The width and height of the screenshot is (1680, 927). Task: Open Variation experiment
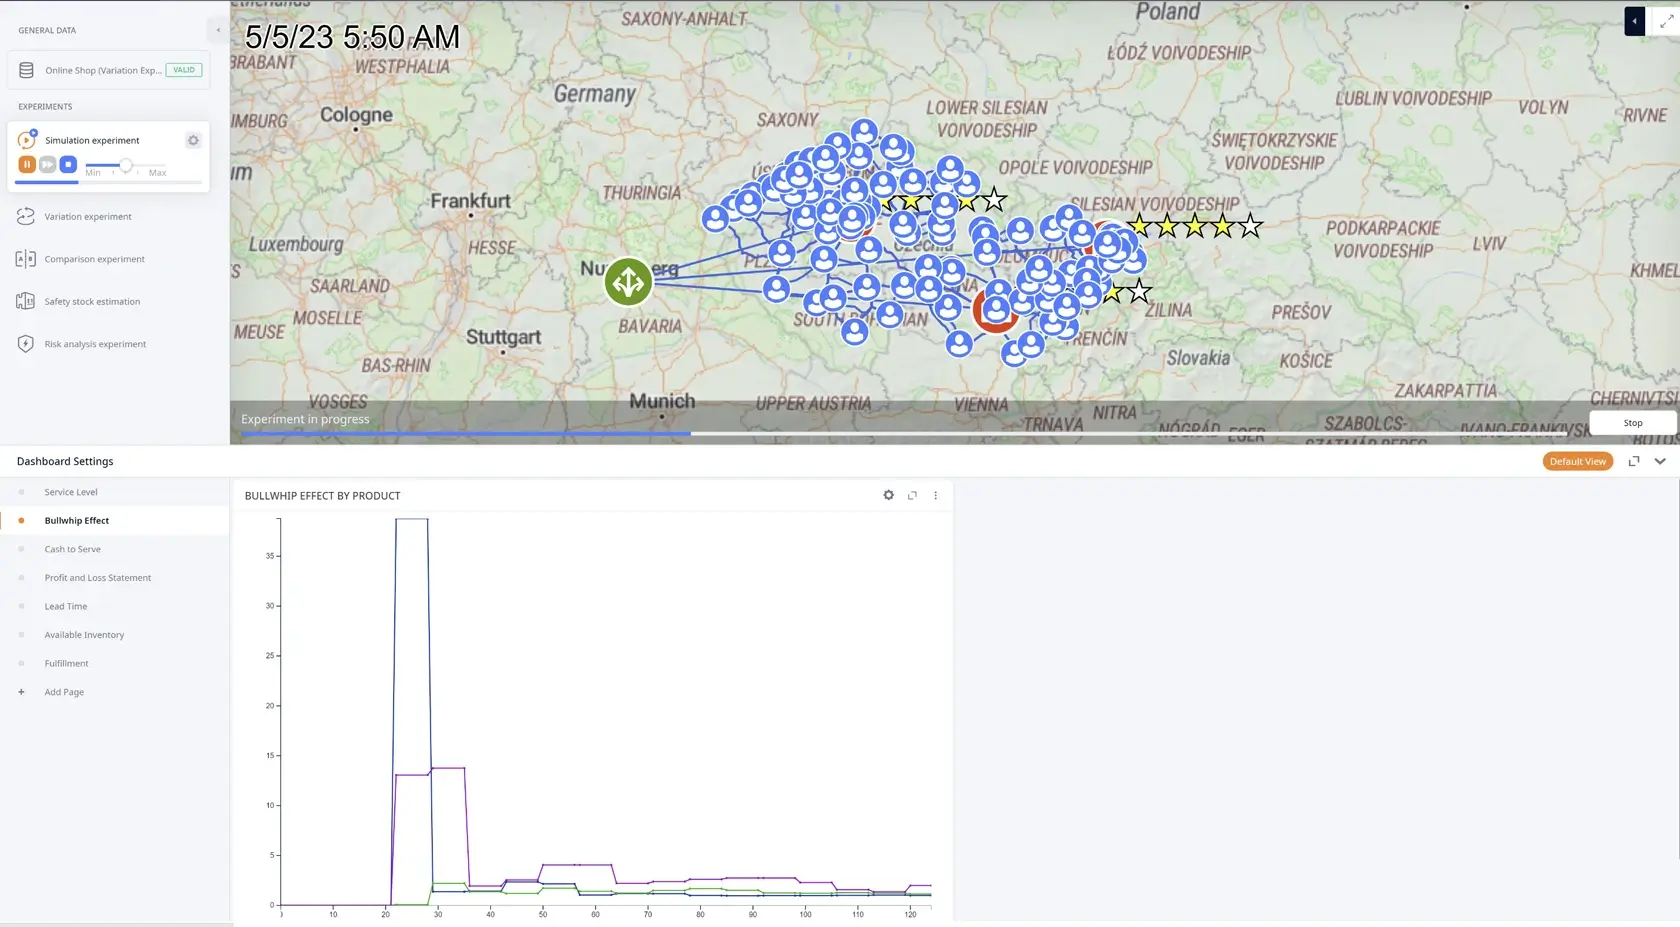[87, 217]
